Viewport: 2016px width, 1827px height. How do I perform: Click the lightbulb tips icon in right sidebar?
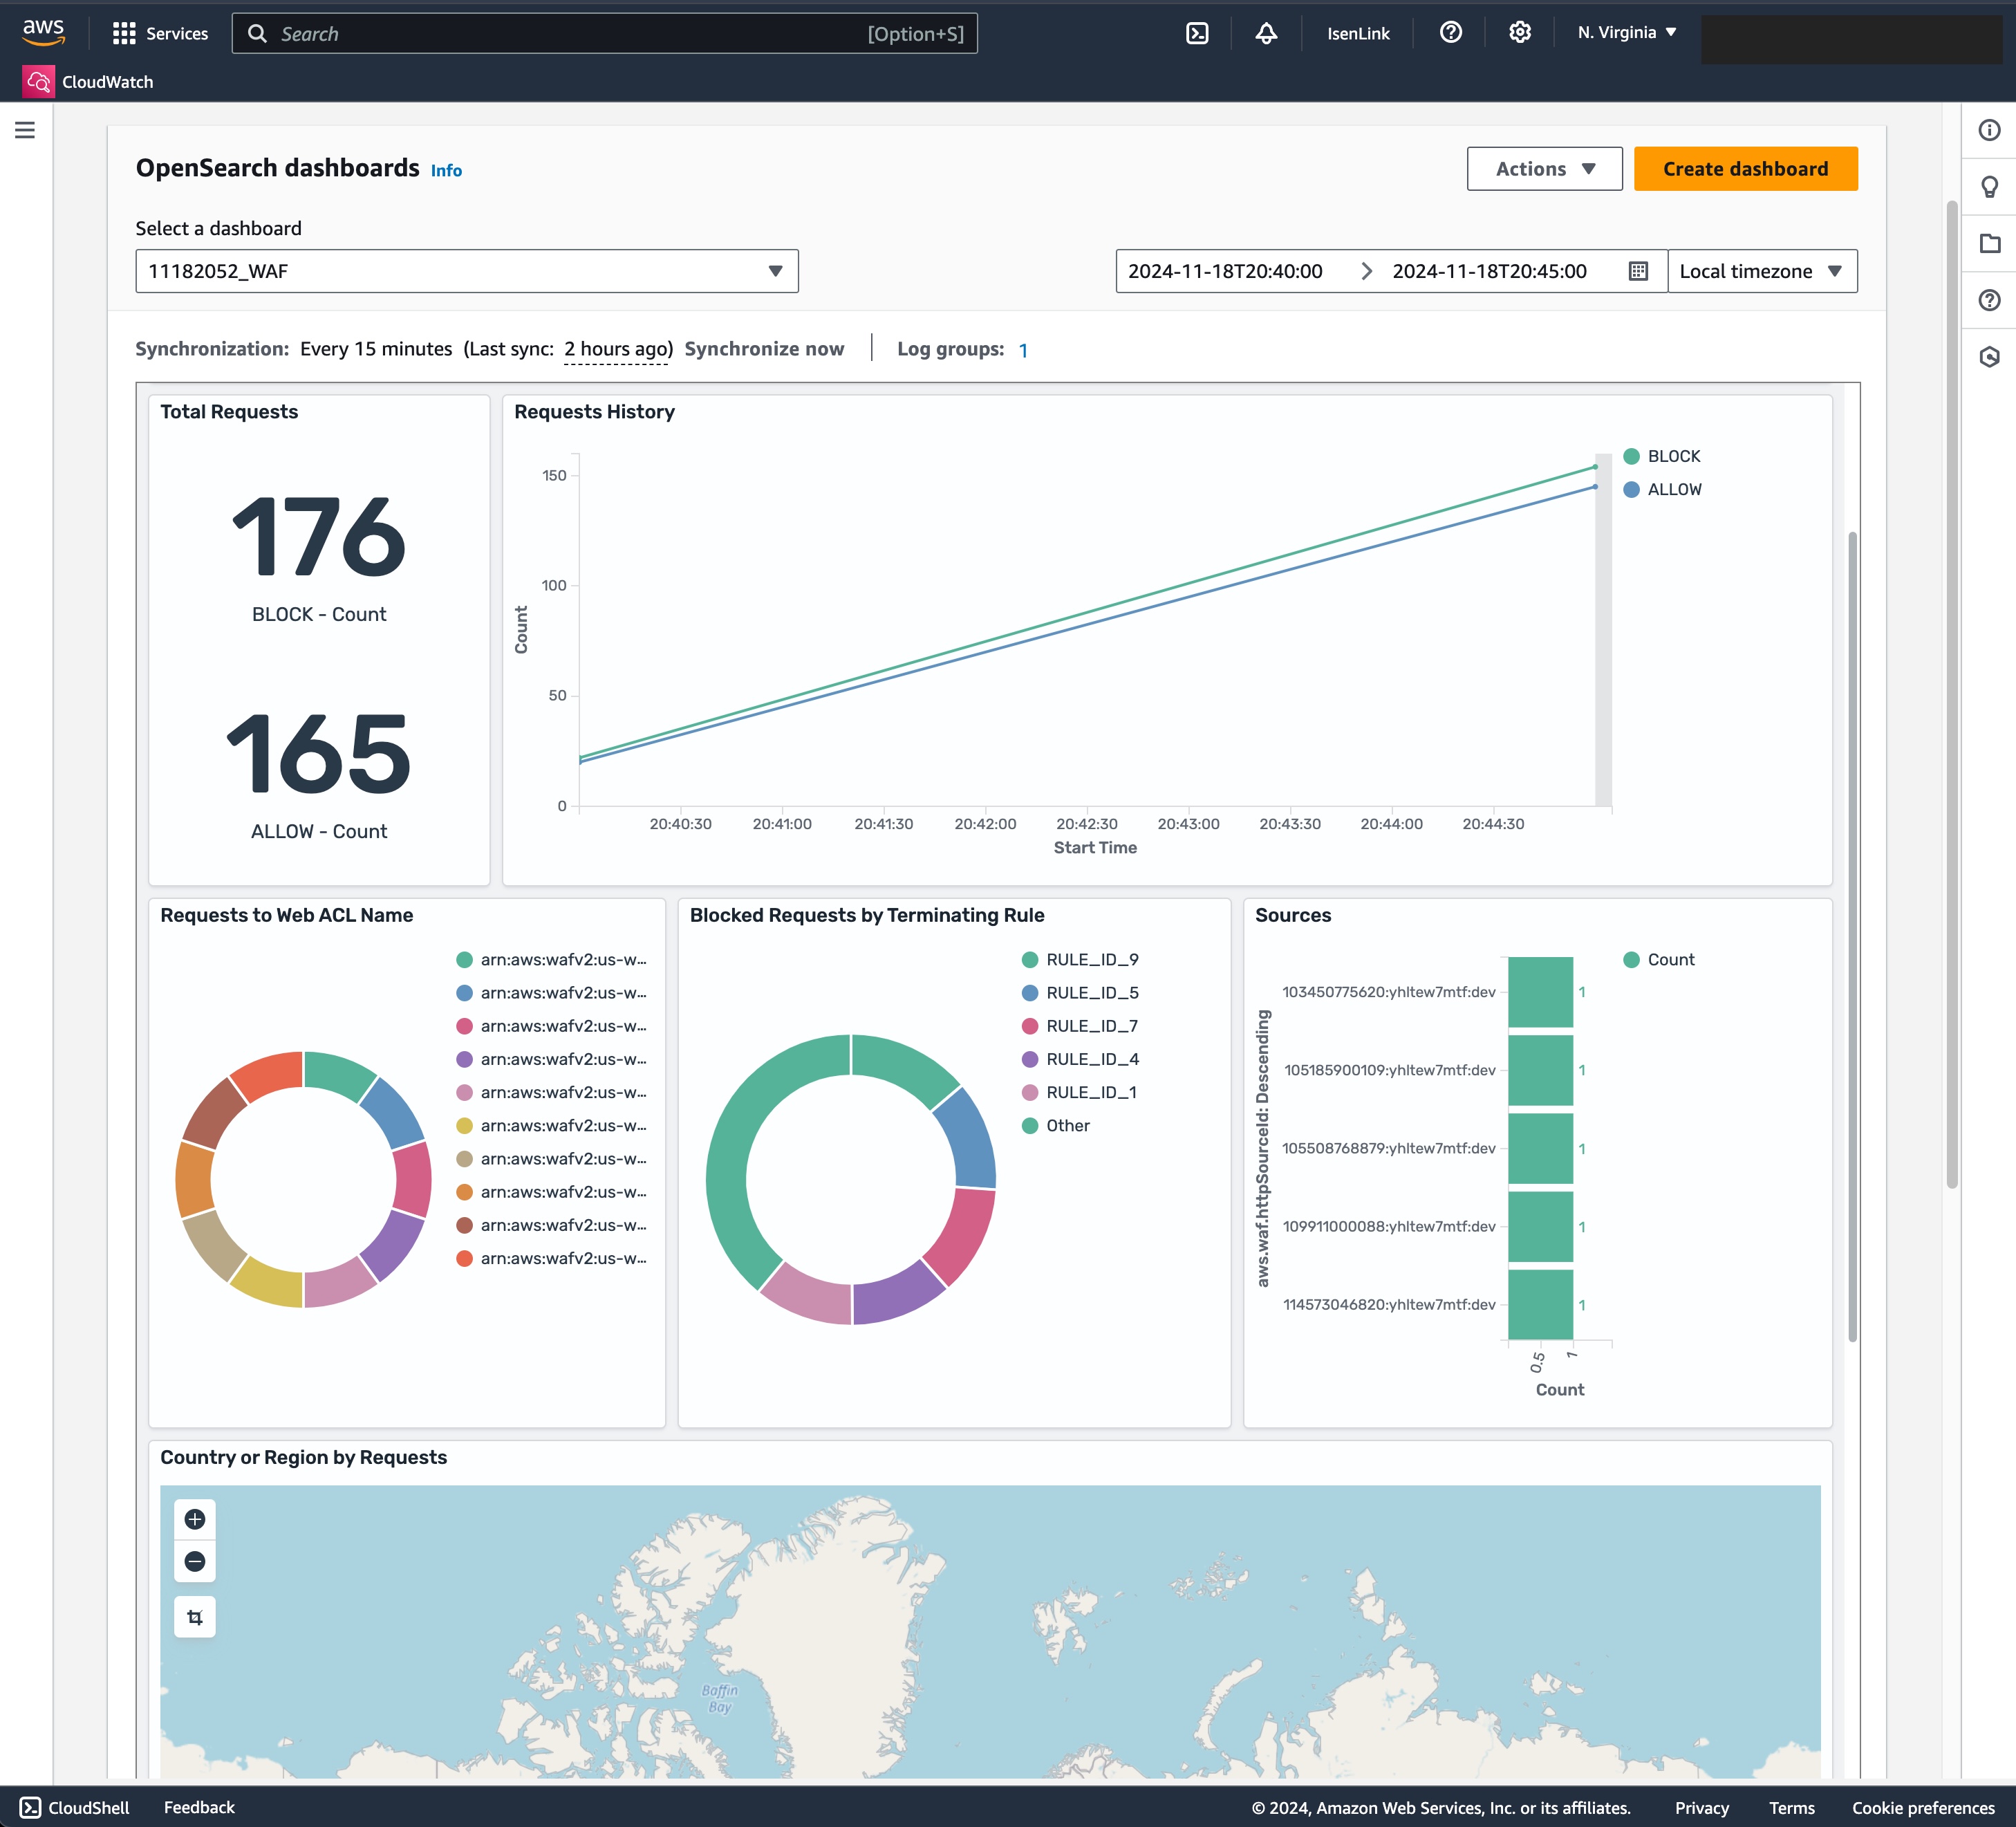tap(1988, 186)
